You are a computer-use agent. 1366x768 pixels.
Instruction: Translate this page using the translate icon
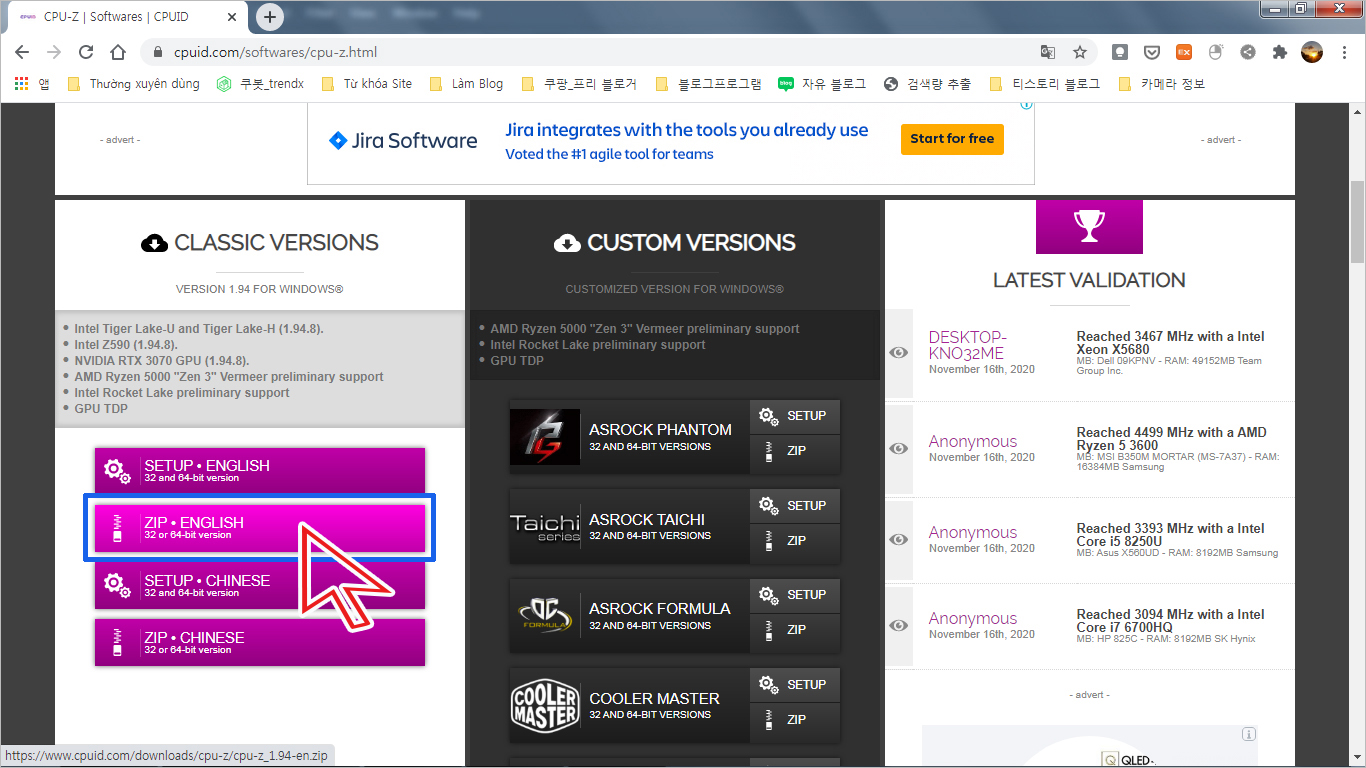1048,52
